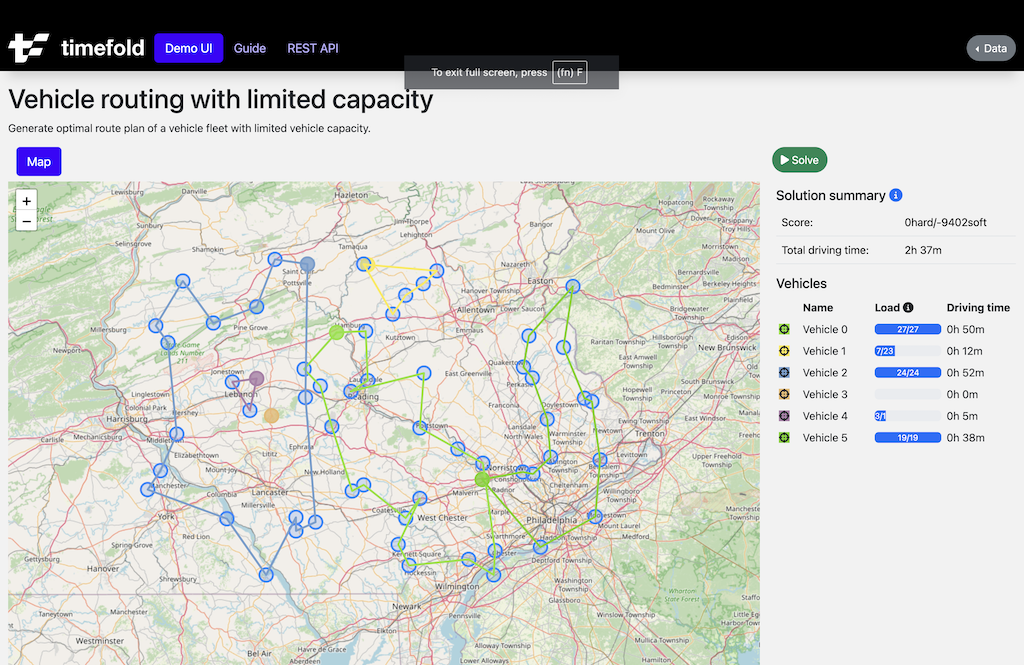Click Vehicle 0's 27/27 load bar

click(908, 329)
